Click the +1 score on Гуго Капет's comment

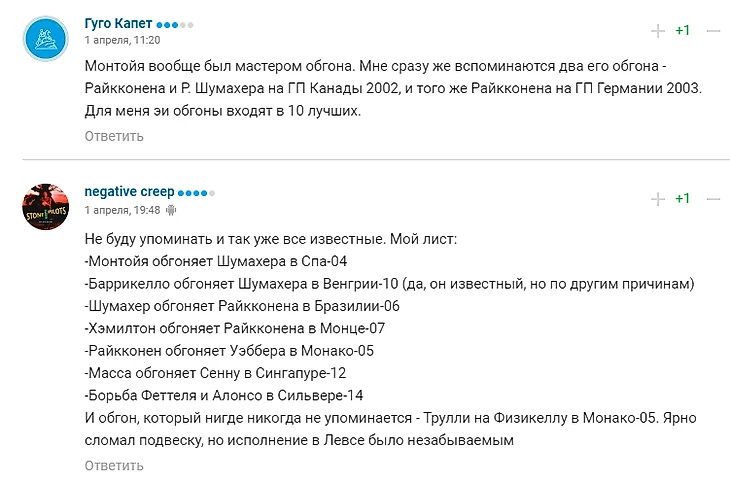click(x=683, y=31)
